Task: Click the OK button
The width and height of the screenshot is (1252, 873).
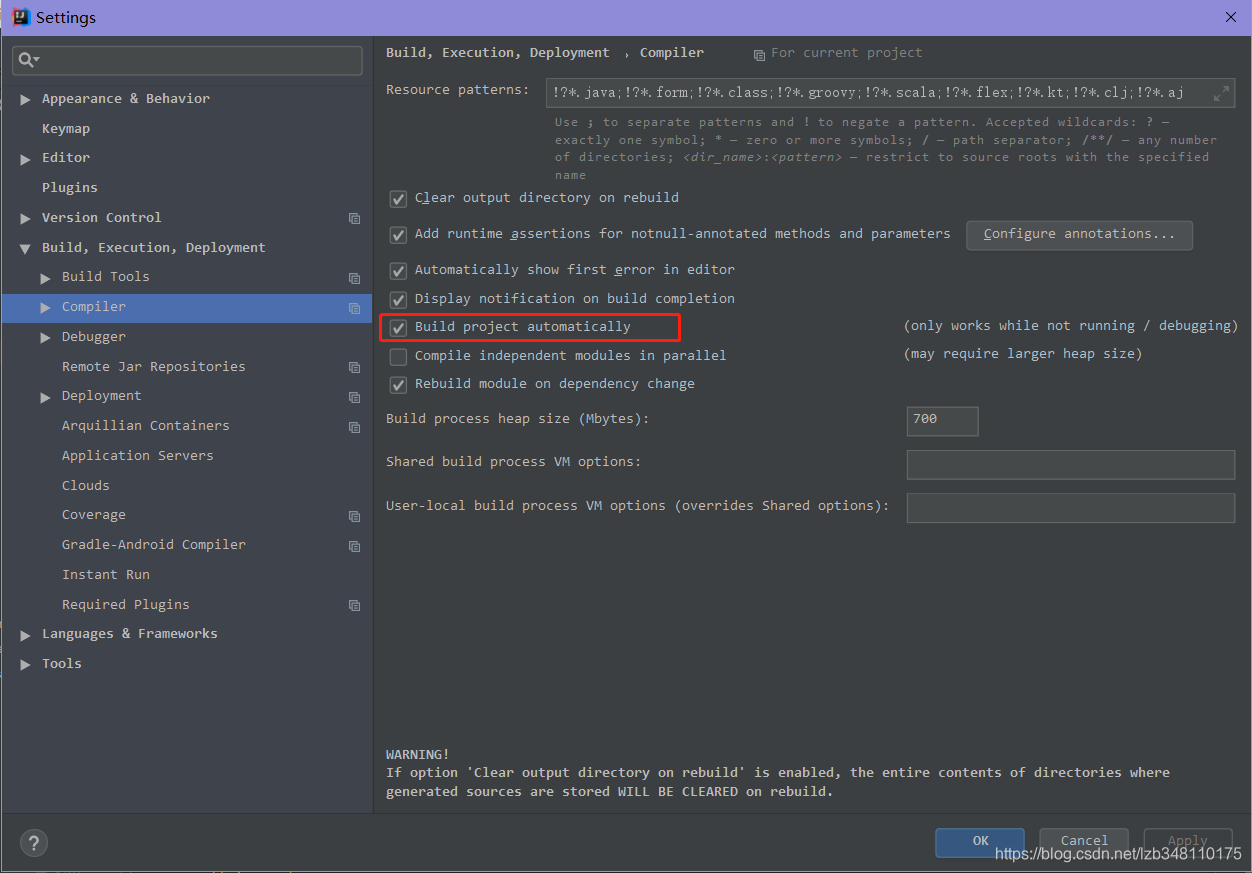Action: point(980,841)
